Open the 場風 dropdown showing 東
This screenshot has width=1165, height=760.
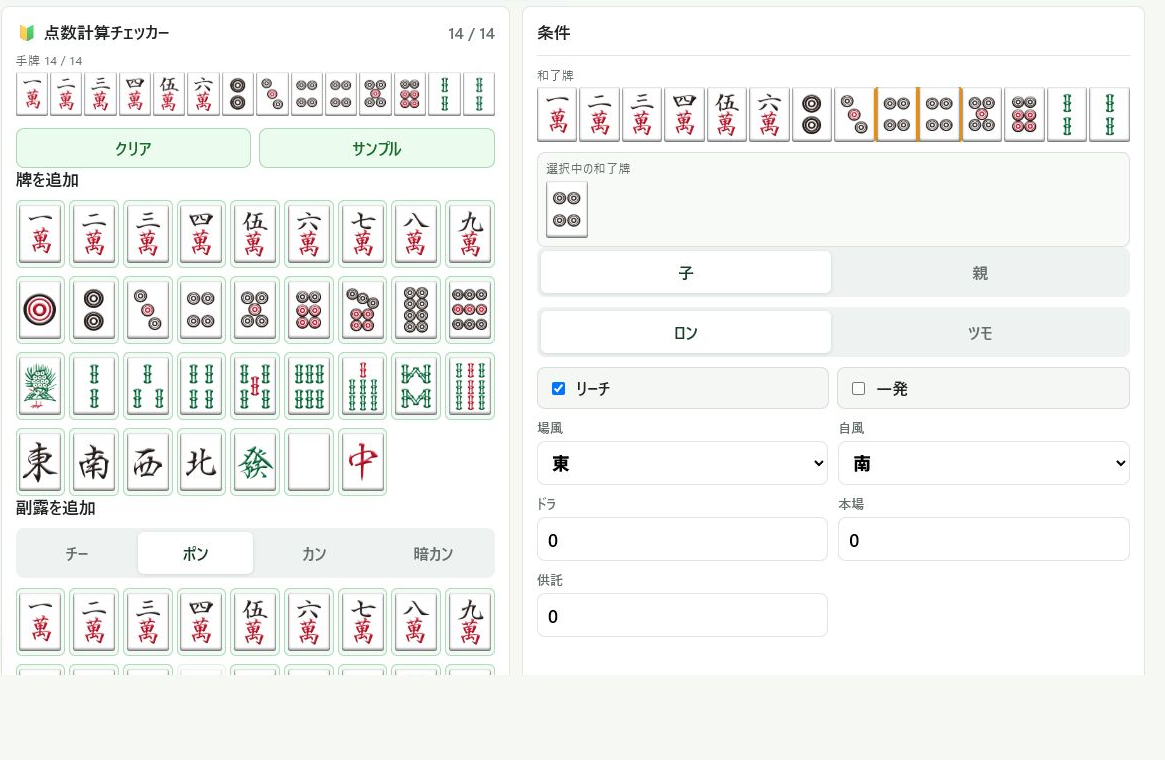pos(682,463)
